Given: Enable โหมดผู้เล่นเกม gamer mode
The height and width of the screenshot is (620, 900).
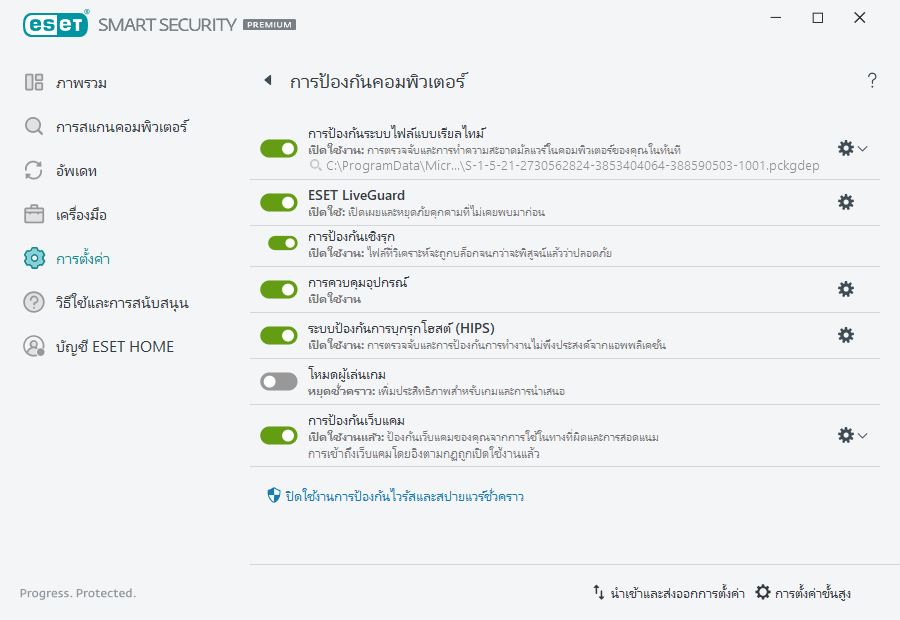Looking at the screenshot, I should (x=278, y=383).
